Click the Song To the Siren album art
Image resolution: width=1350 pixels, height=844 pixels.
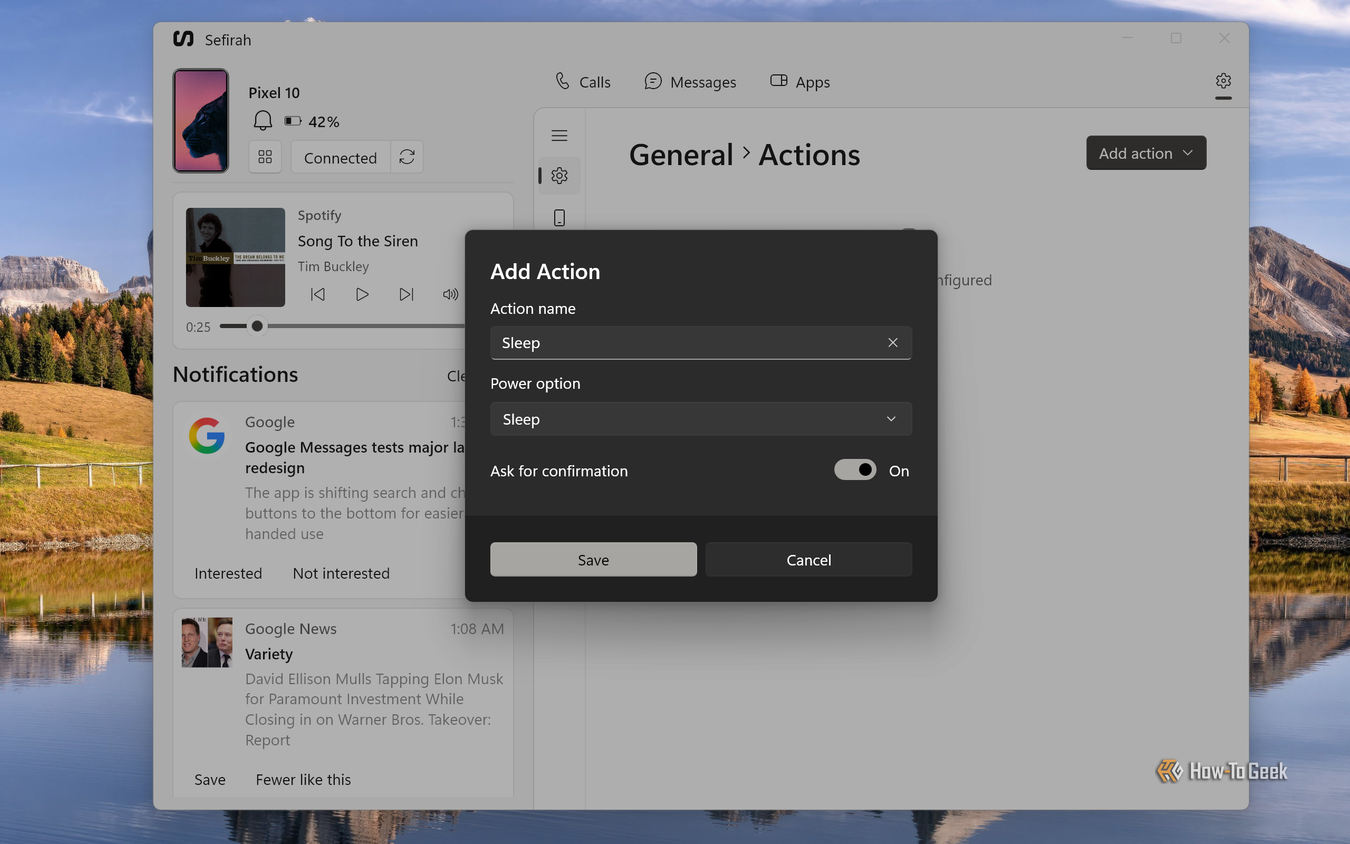coord(235,257)
